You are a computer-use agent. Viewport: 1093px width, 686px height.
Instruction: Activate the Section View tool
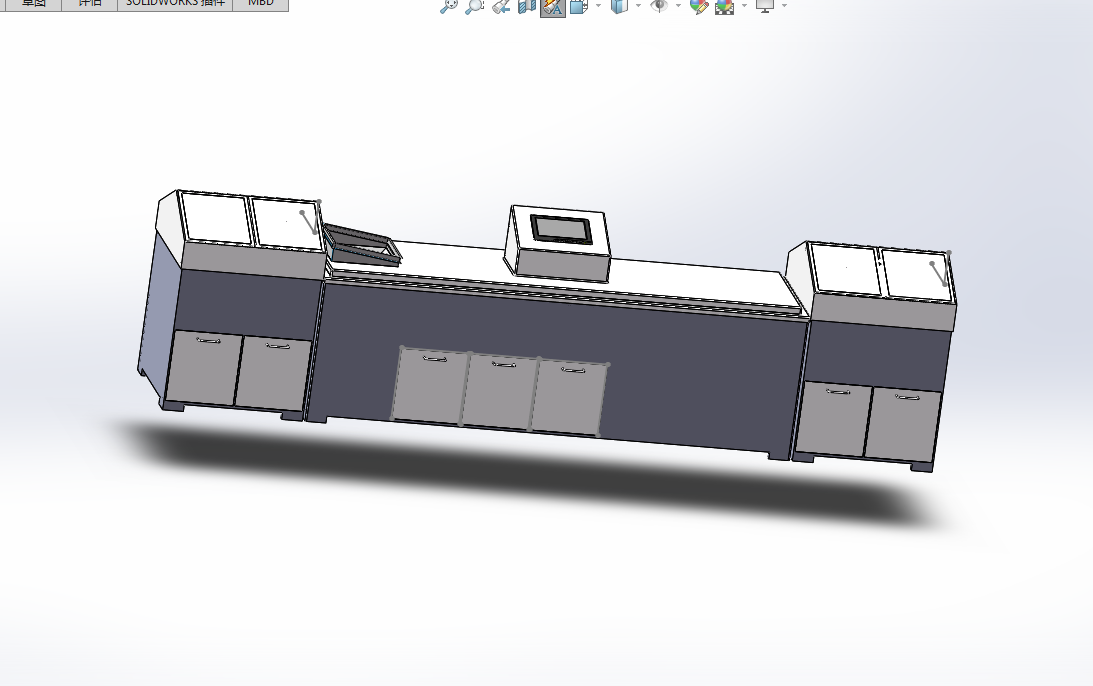527,6
